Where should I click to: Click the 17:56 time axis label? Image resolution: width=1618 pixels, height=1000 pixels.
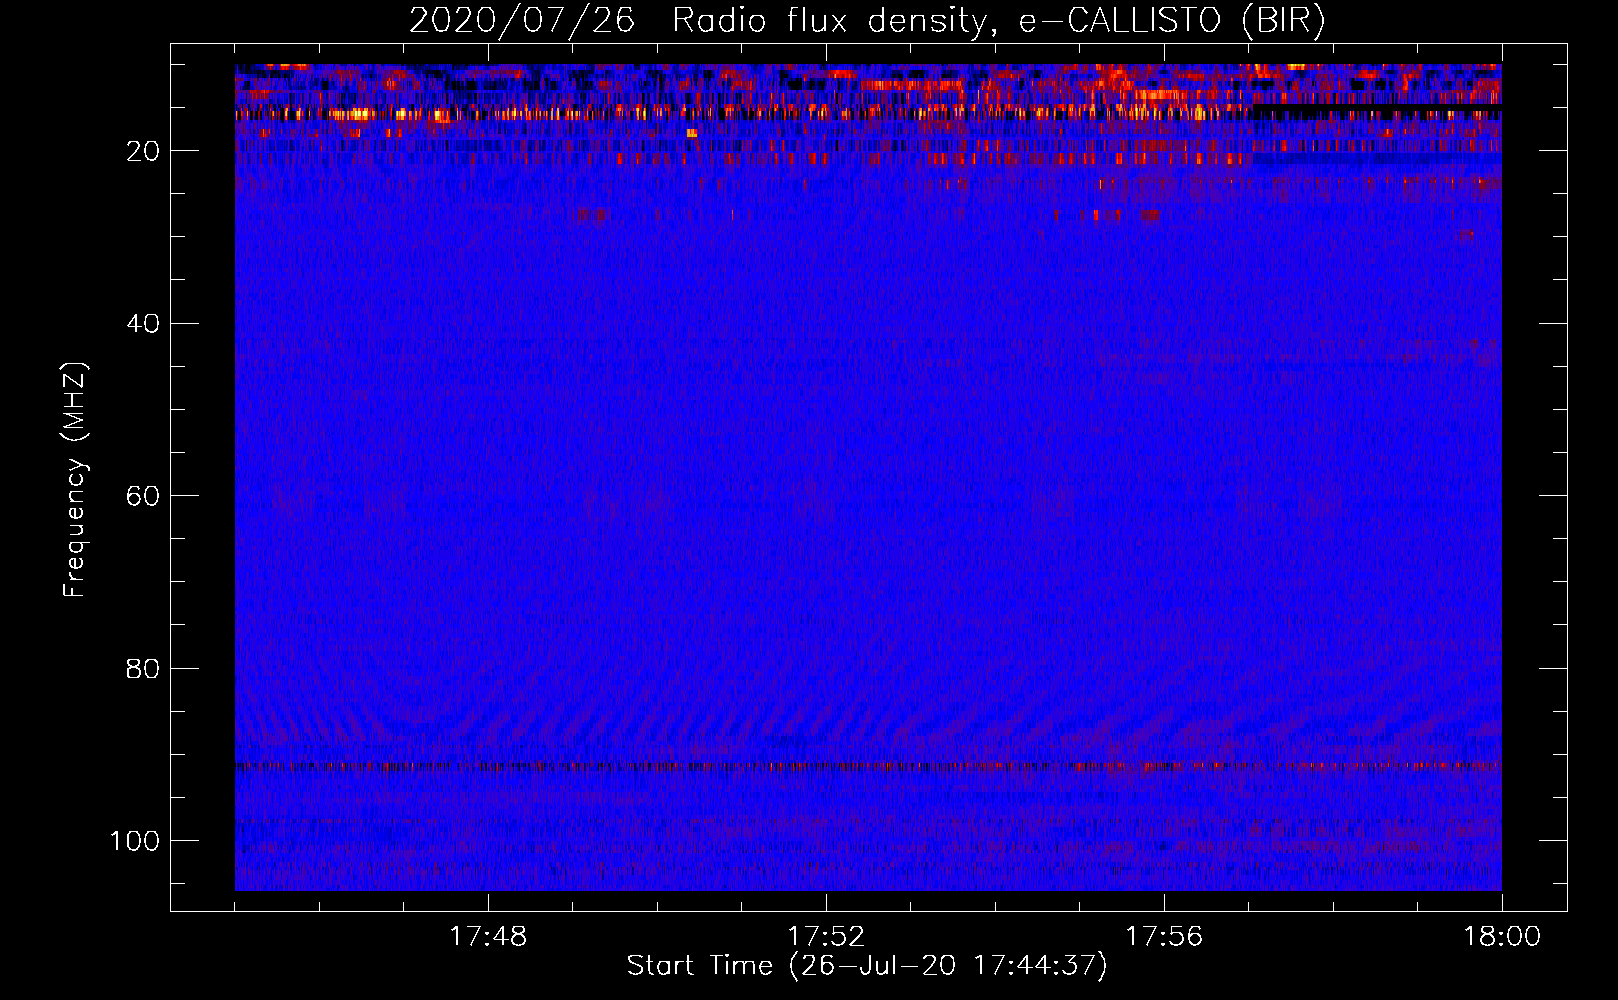click(1164, 937)
